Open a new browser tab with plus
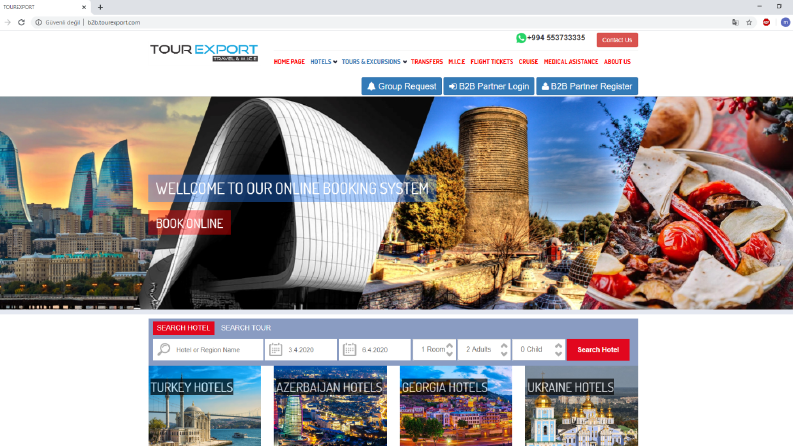Viewport: 793px width, 446px height. tap(100, 7)
